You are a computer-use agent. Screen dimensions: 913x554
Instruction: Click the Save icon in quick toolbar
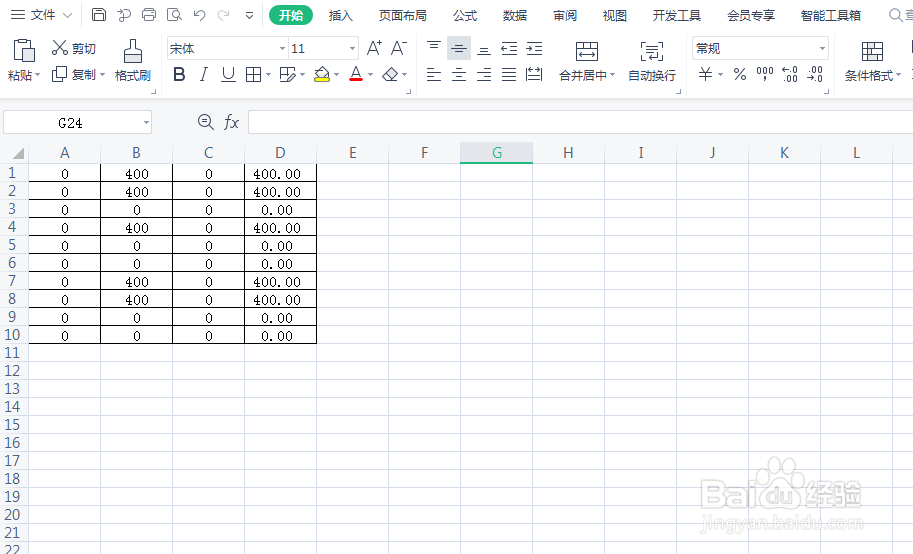point(99,15)
